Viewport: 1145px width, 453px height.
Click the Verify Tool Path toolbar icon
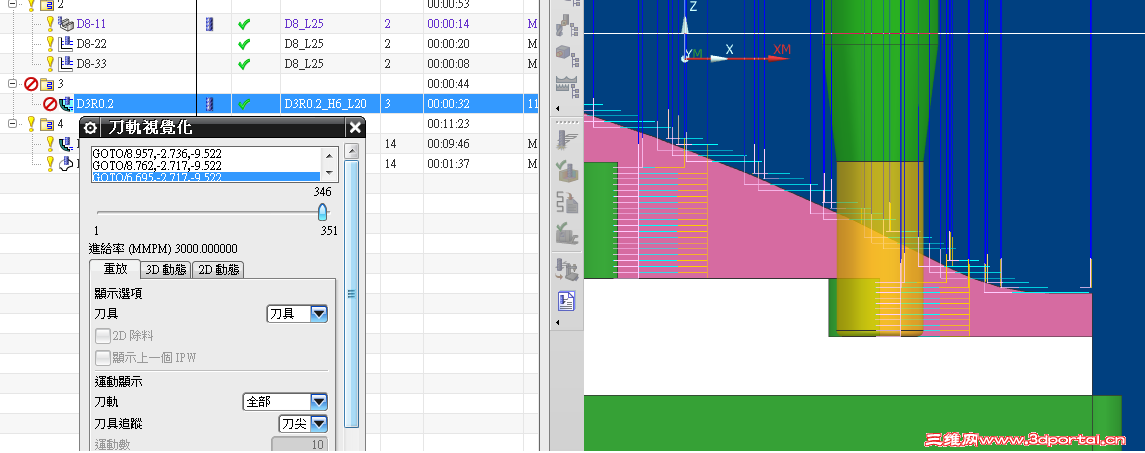pos(567,172)
